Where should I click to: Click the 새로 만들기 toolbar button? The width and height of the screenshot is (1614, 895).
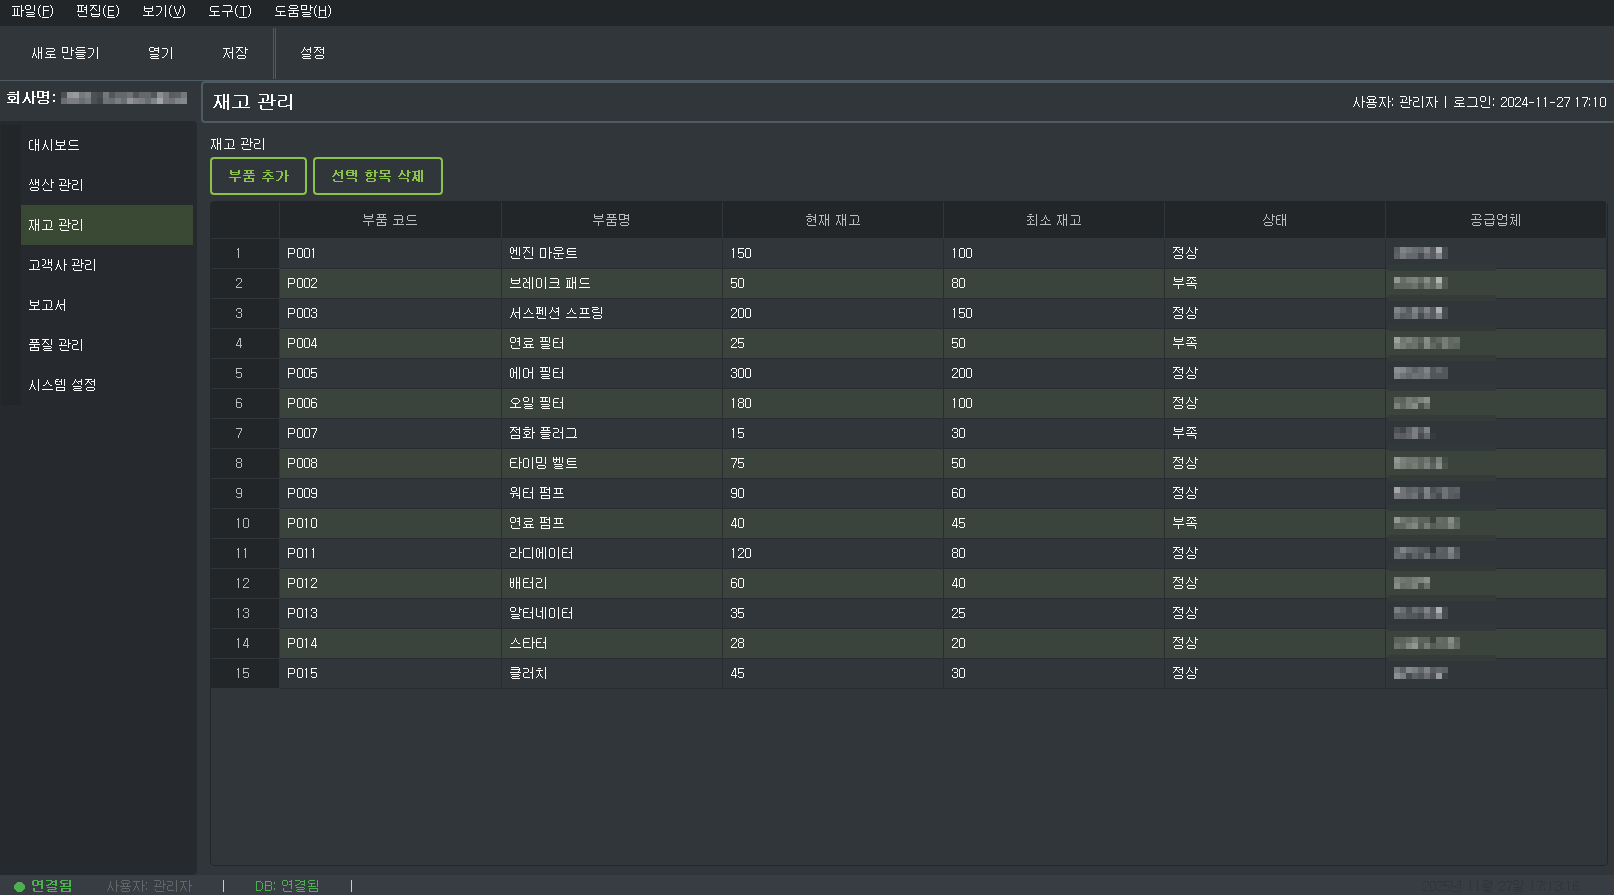65,53
